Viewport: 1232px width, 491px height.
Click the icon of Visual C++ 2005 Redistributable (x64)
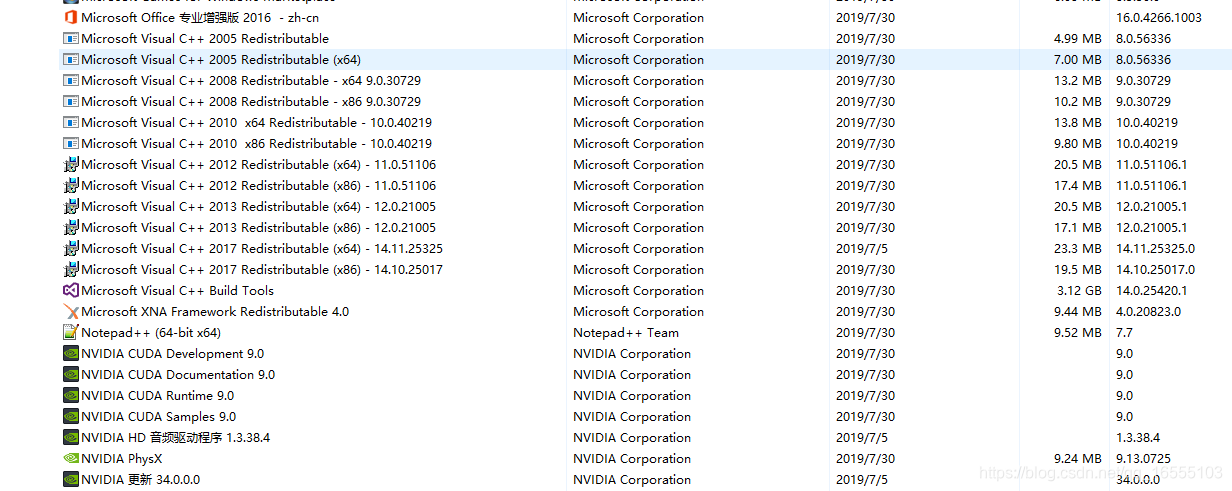pos(71,60)
